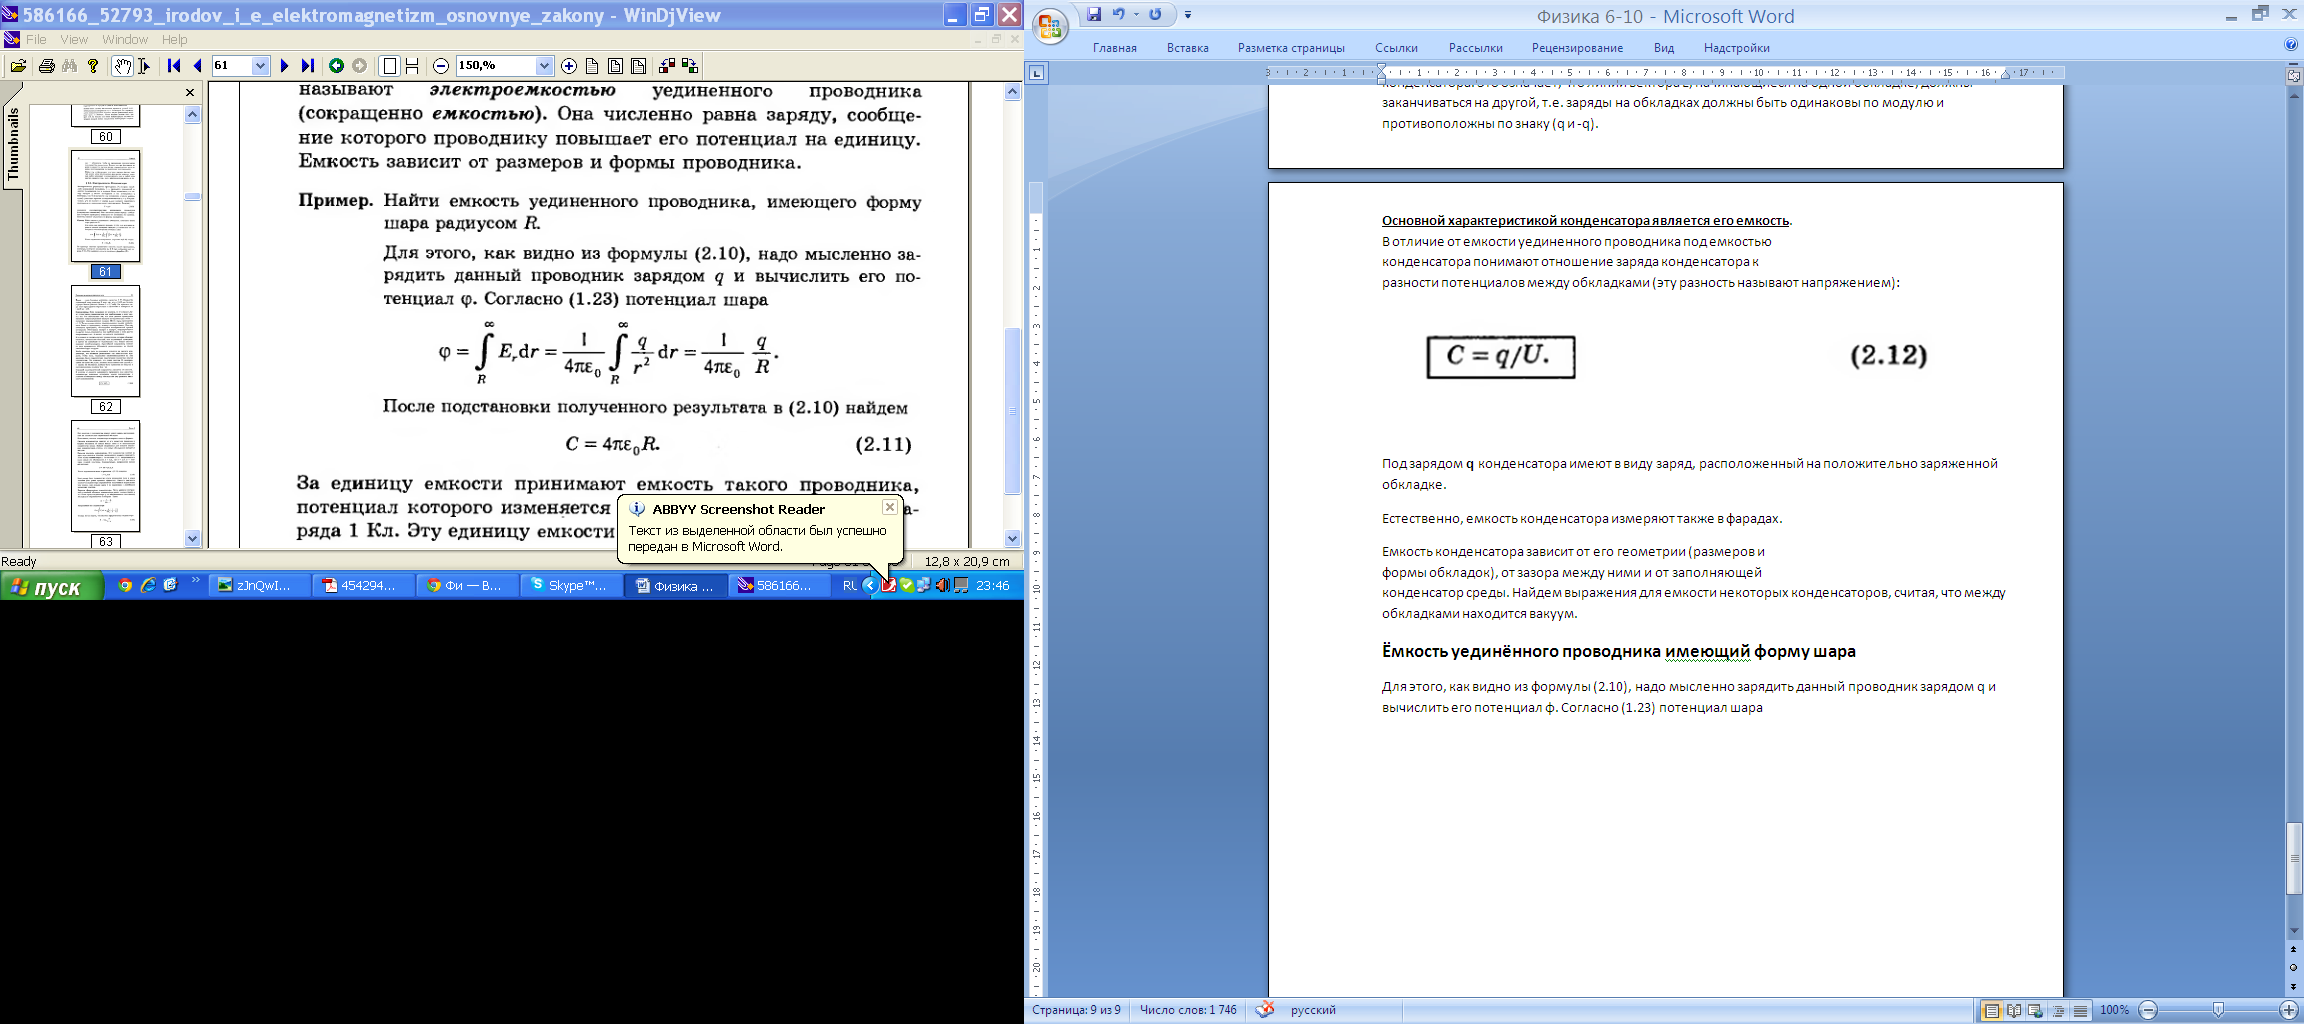Rotate page right in WinDjView

tap(690, 66)
